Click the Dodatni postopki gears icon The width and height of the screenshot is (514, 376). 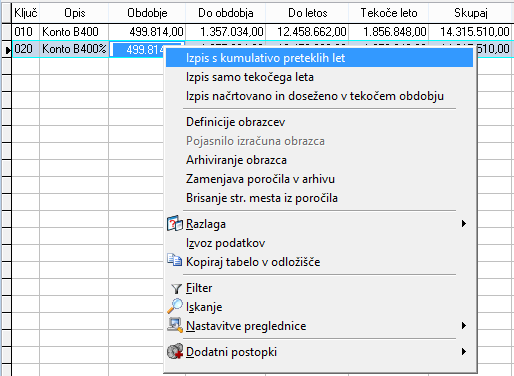click(175, 351)
